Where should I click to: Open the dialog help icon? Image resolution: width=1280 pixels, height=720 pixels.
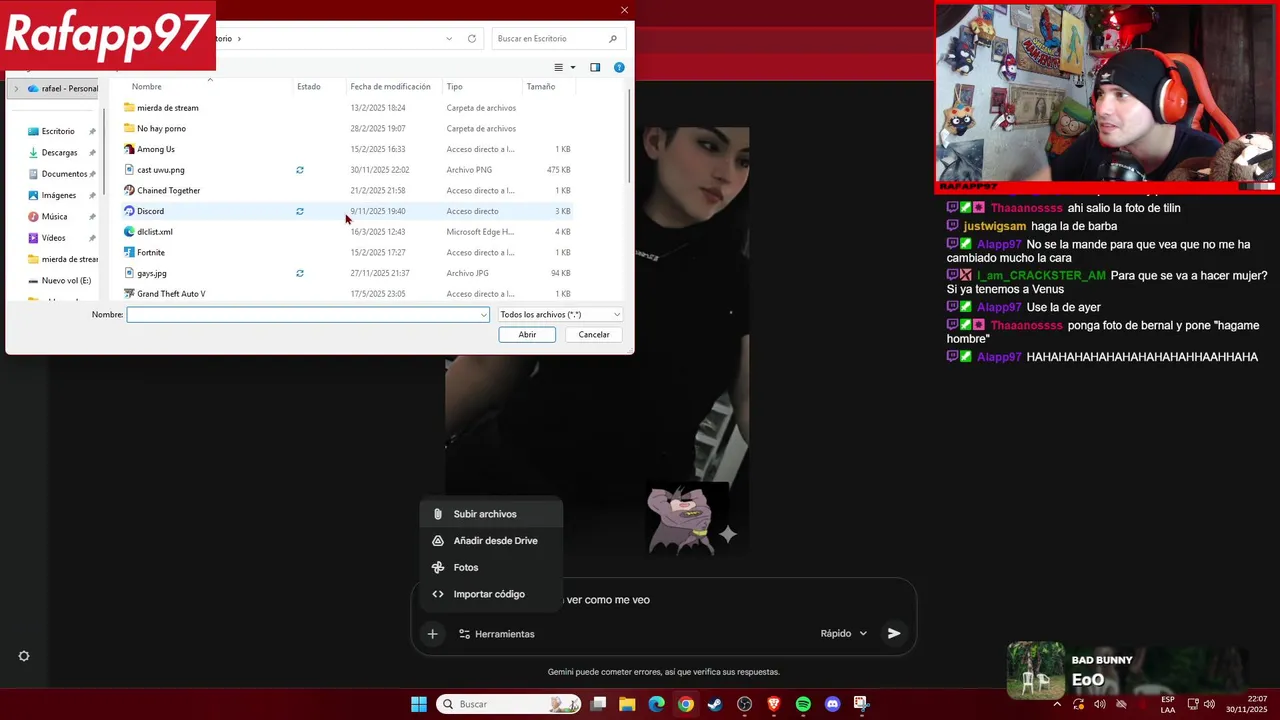coord(619,67)
